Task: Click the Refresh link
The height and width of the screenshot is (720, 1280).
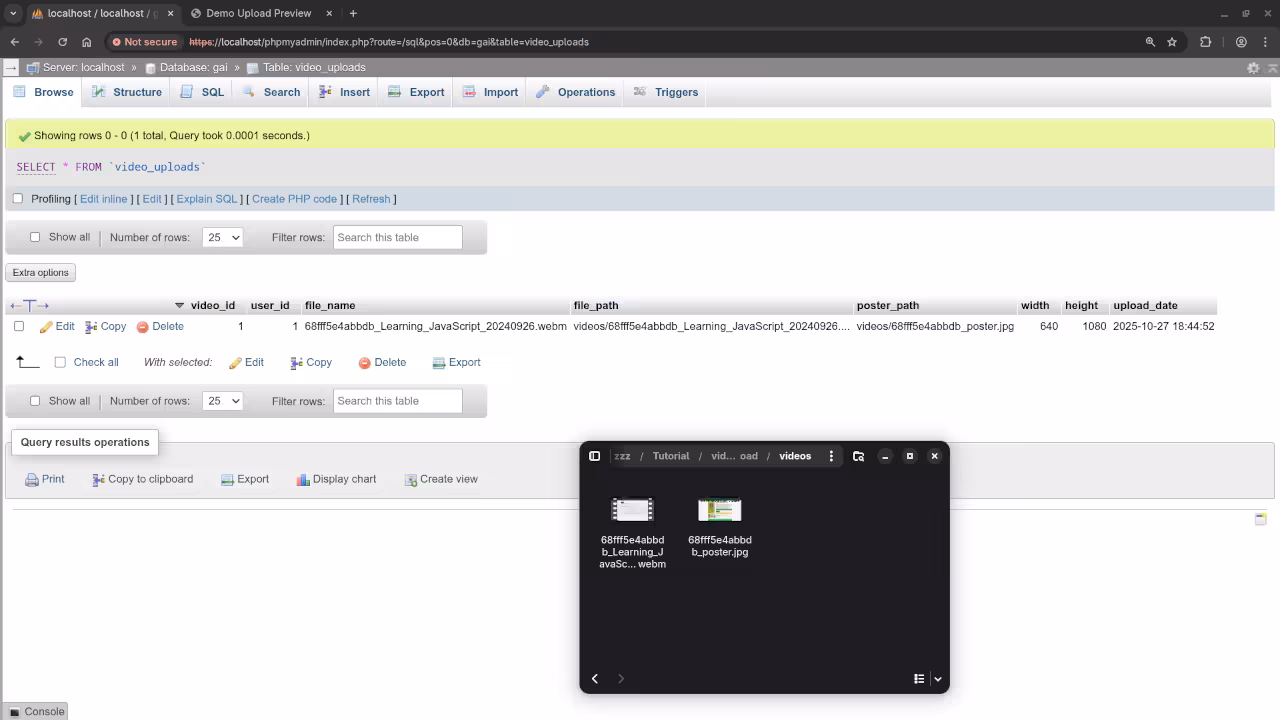Action: pos(371,198)
